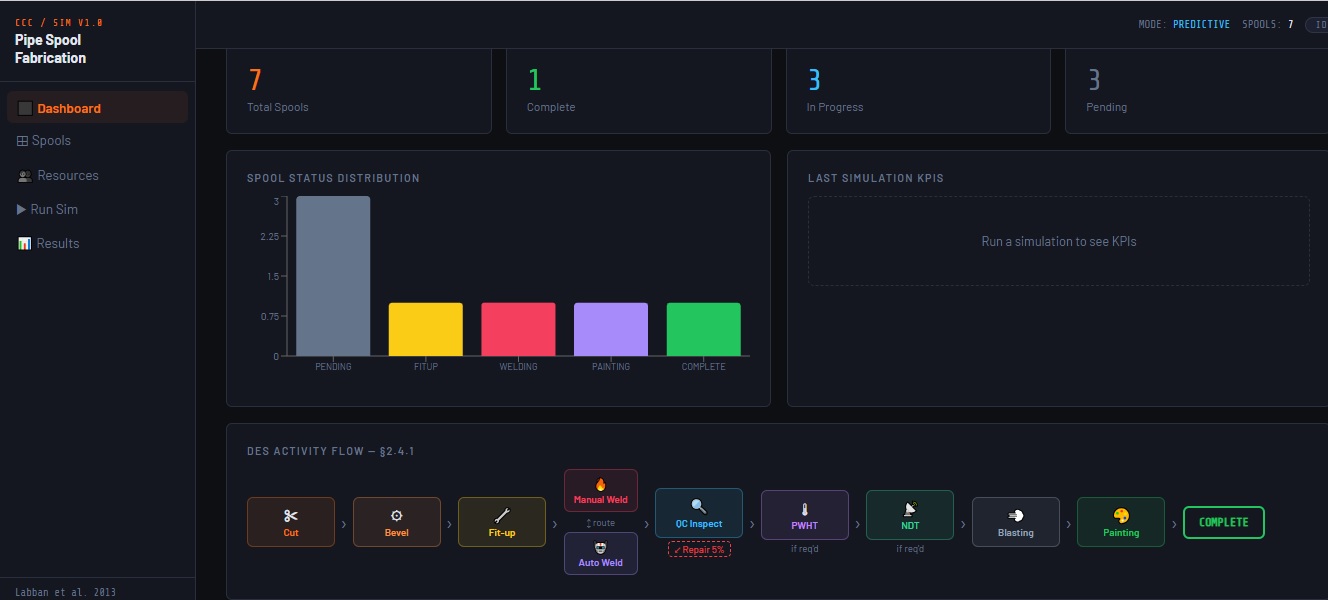
Task: Click the palette icon on Painting step
Action: [x=1121, y=516]
